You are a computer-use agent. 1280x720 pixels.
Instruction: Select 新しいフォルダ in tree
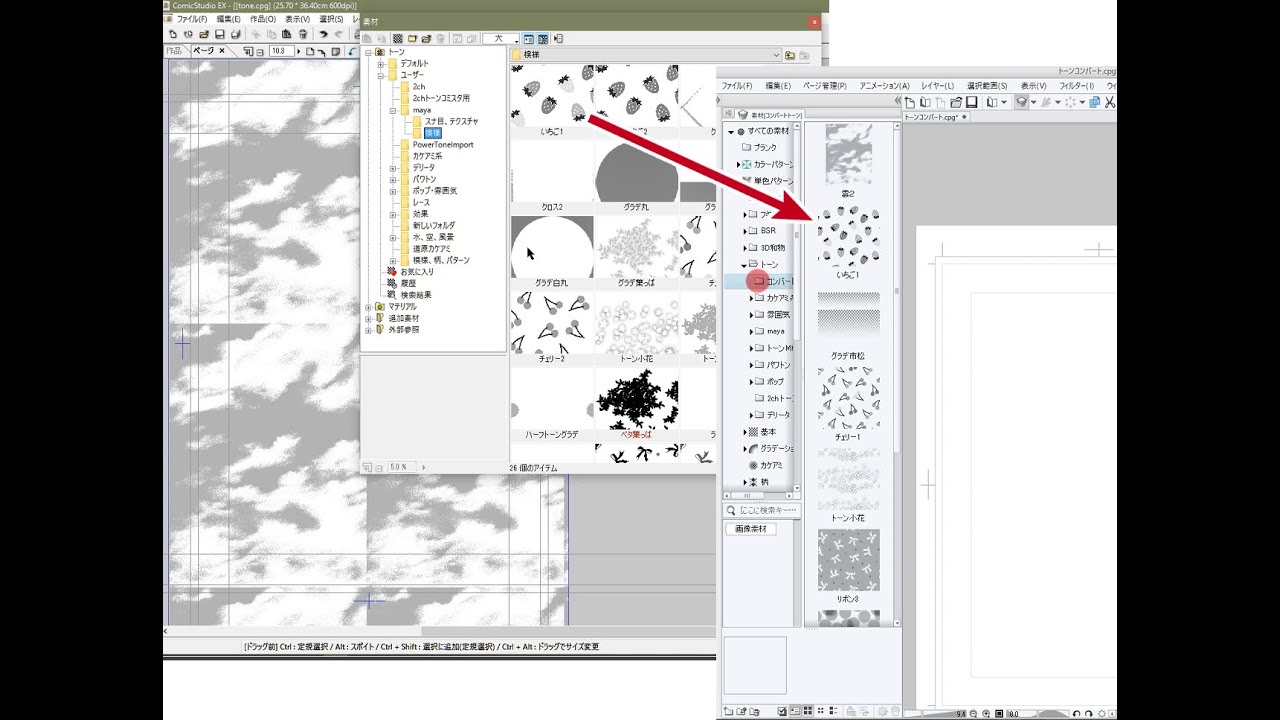433,225
